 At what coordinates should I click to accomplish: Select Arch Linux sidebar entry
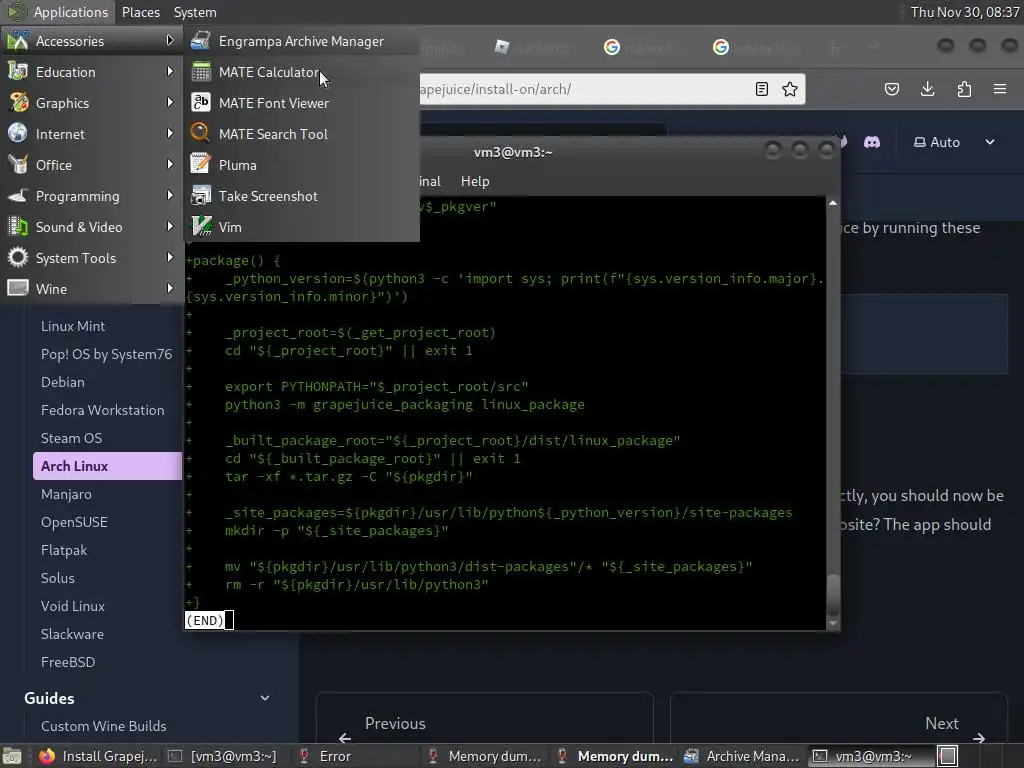click(107, 466)
